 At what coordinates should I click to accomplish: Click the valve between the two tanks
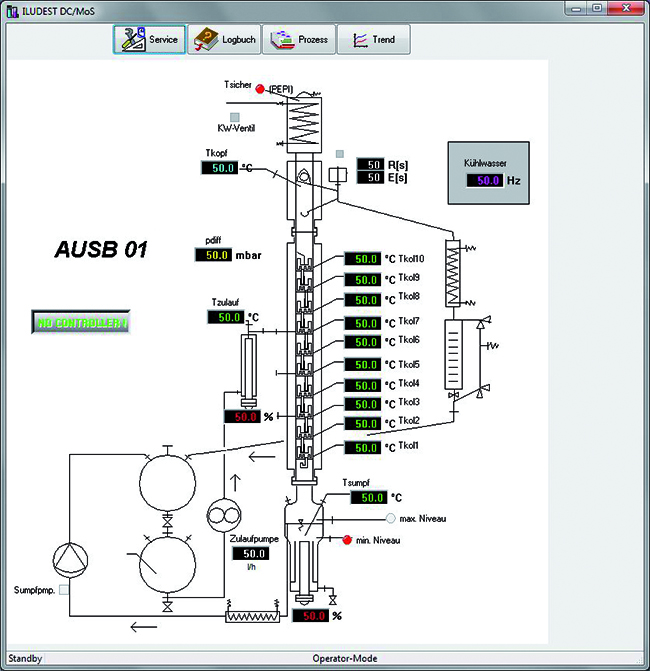coord(168,522)
